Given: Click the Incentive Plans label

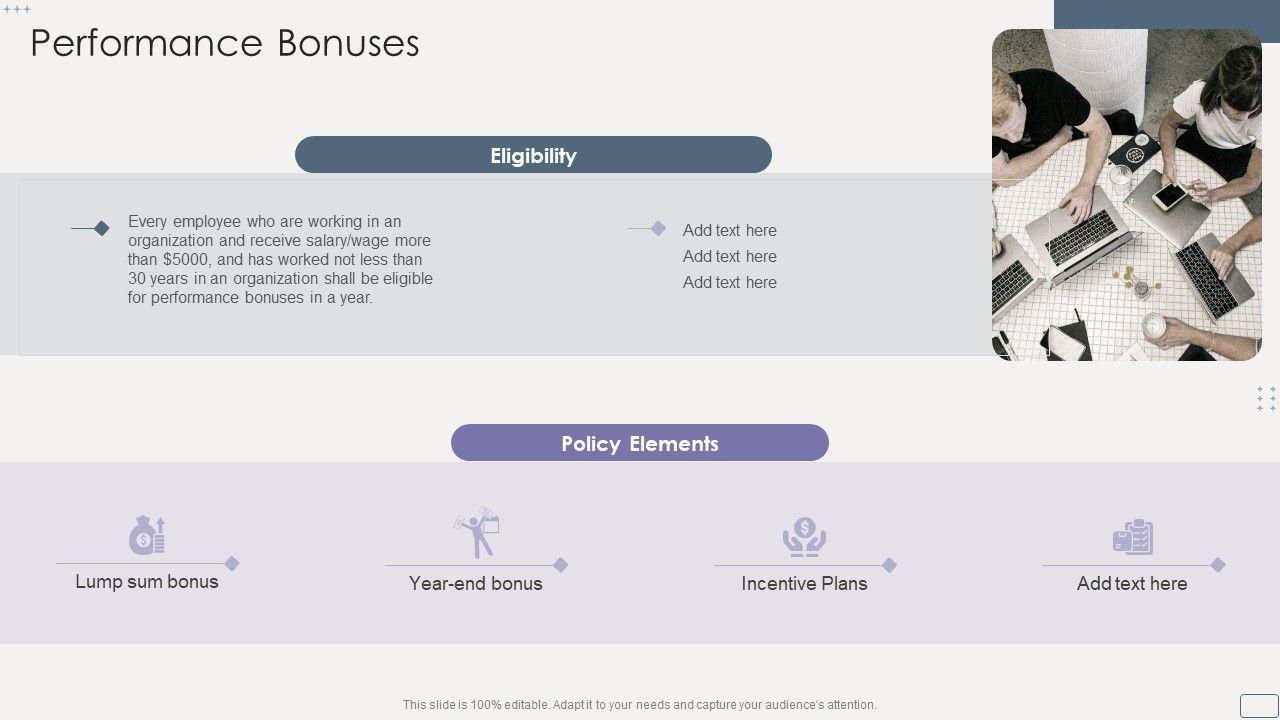Looking at the screenshot, I should pyautogui.click(x=804, y=584).
